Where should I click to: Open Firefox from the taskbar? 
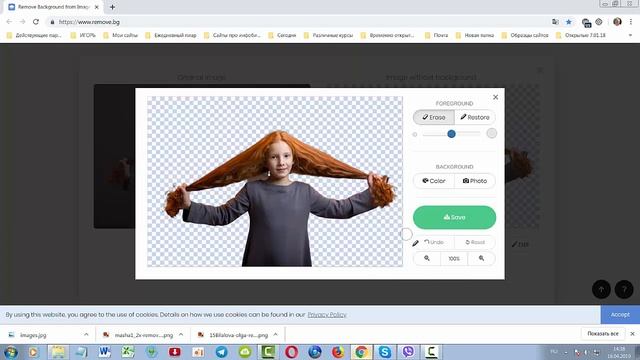click(x=338, y=352)
